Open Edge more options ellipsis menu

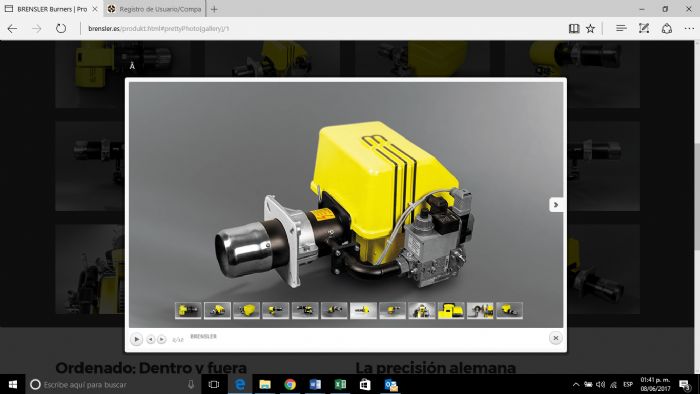(x=689, y=28)
